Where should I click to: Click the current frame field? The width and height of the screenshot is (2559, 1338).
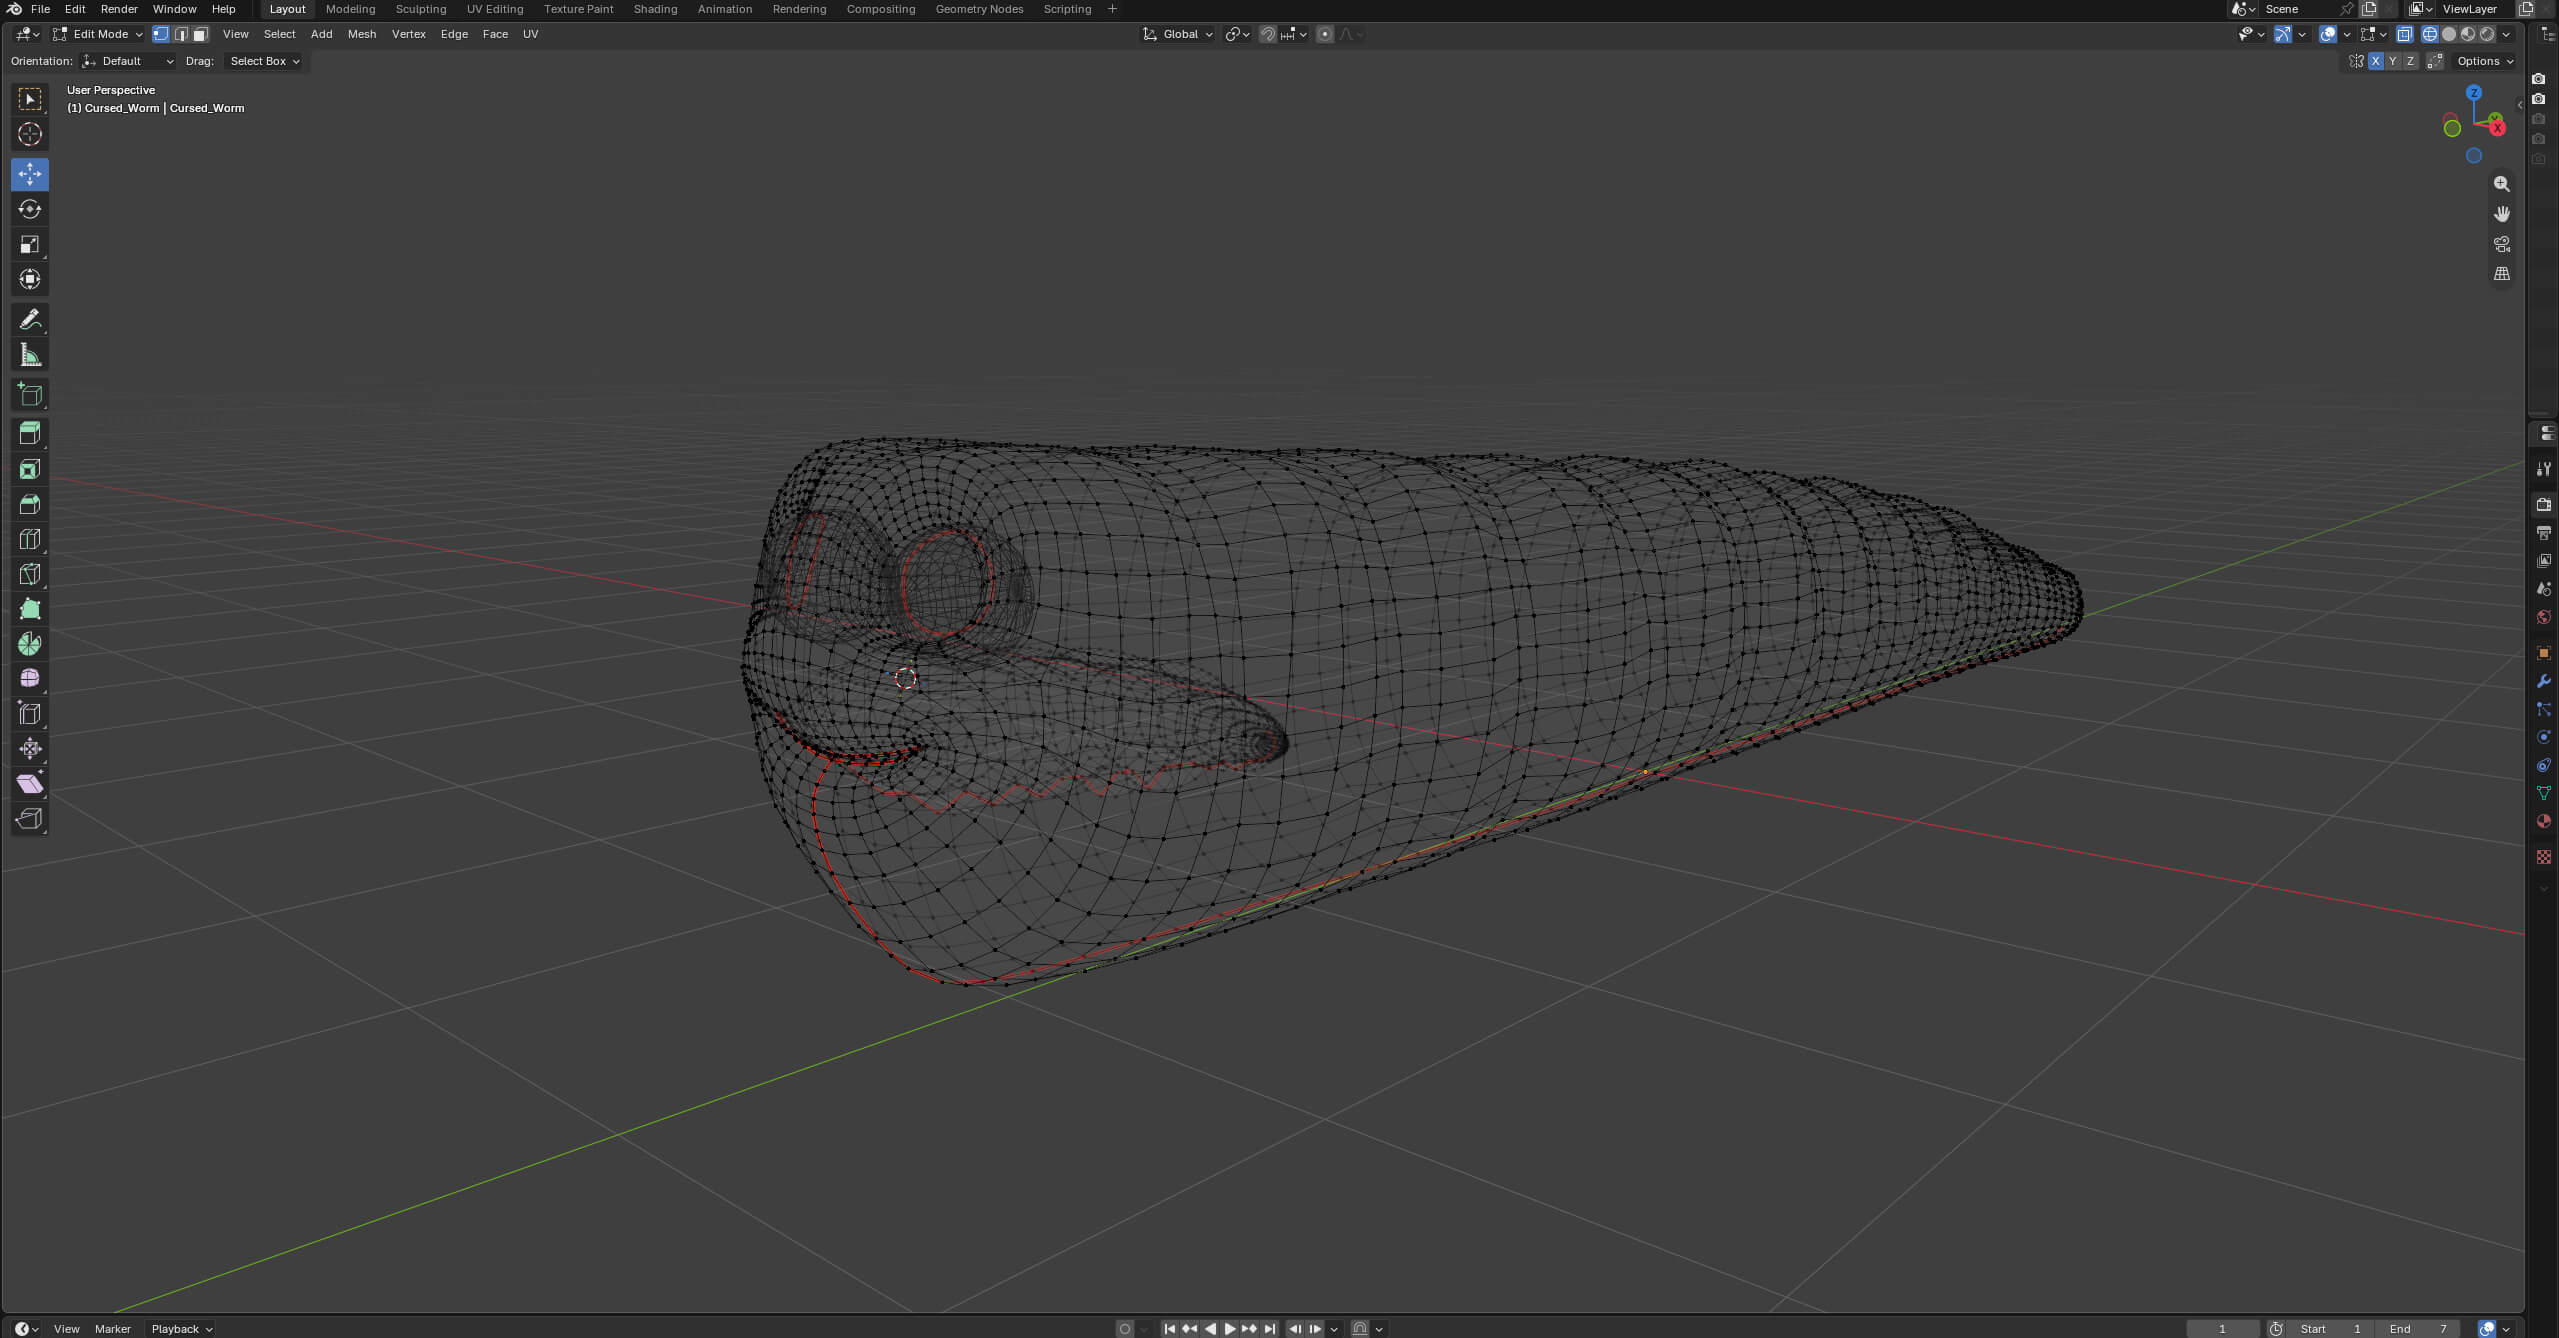pyautogui.click(x=2222, y=1329)
